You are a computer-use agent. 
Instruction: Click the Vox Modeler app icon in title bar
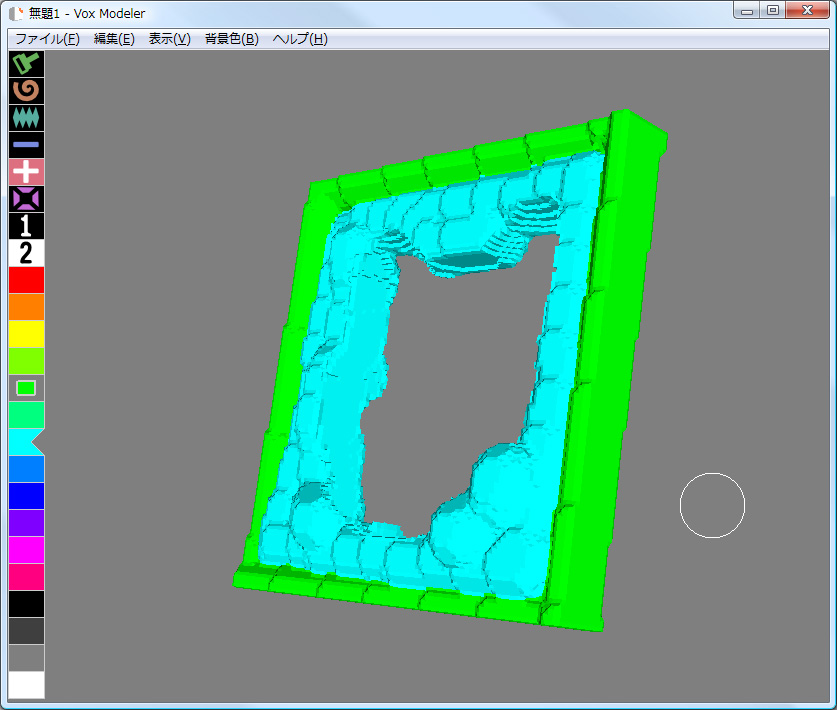pyautogui.click(x=17, y=13)
